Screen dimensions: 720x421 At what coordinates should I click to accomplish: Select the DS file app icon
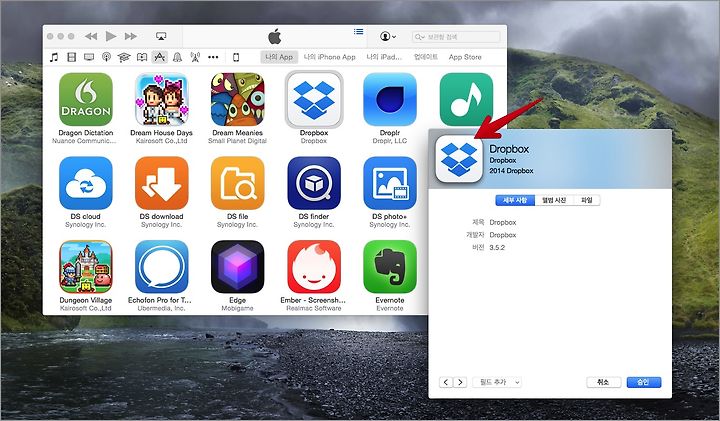(237, 183)
